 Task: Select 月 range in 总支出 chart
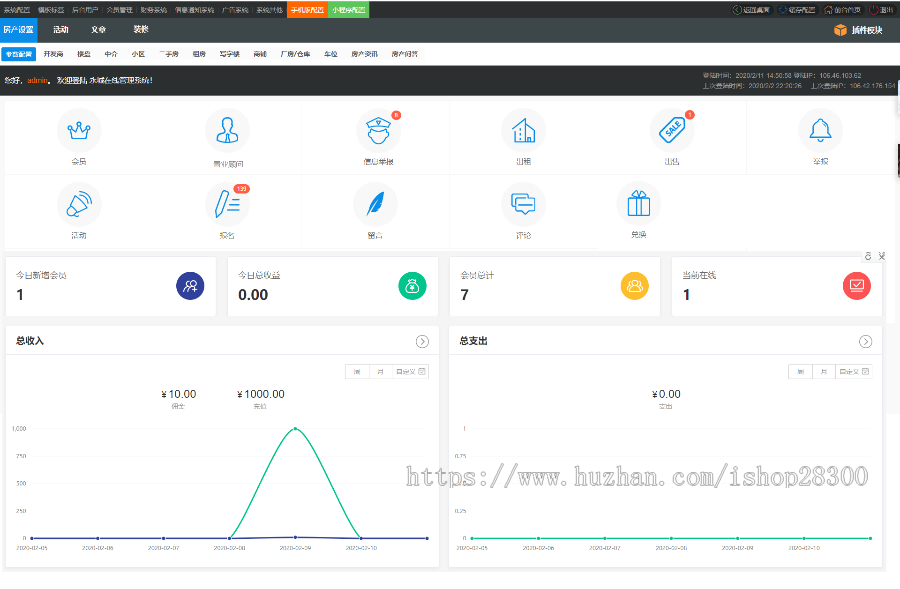click(824, 372)
